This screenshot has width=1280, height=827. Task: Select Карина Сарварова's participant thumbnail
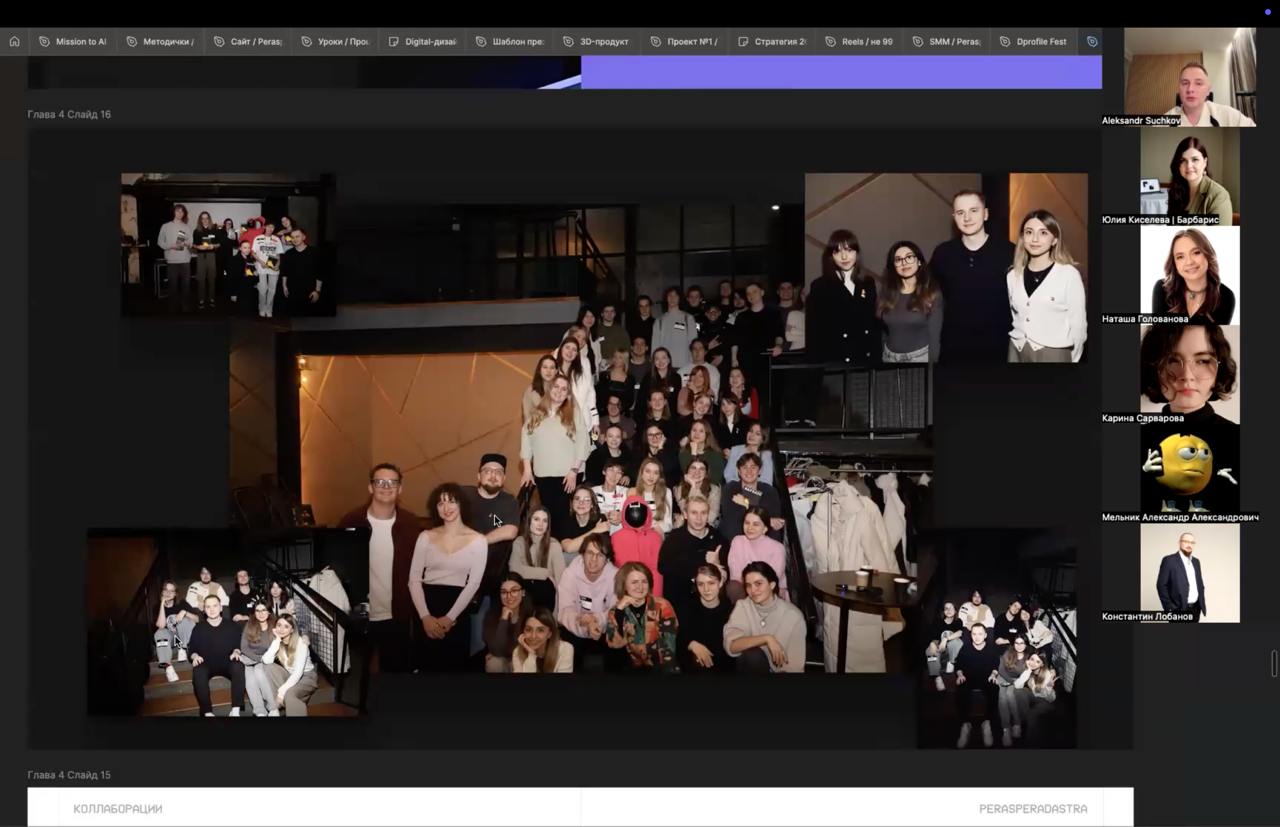click(x=1190, y=370)
